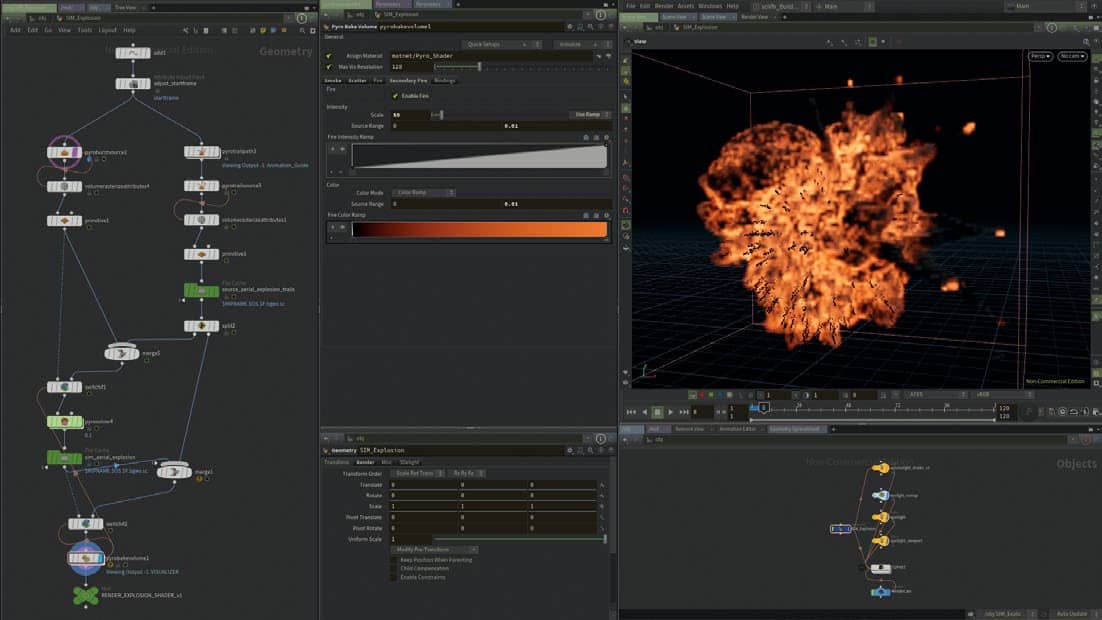Viewport: 1102px width, 620px height.
Task: Select the sim_aerial_explosion file cache node
Action: pos(65,458)
